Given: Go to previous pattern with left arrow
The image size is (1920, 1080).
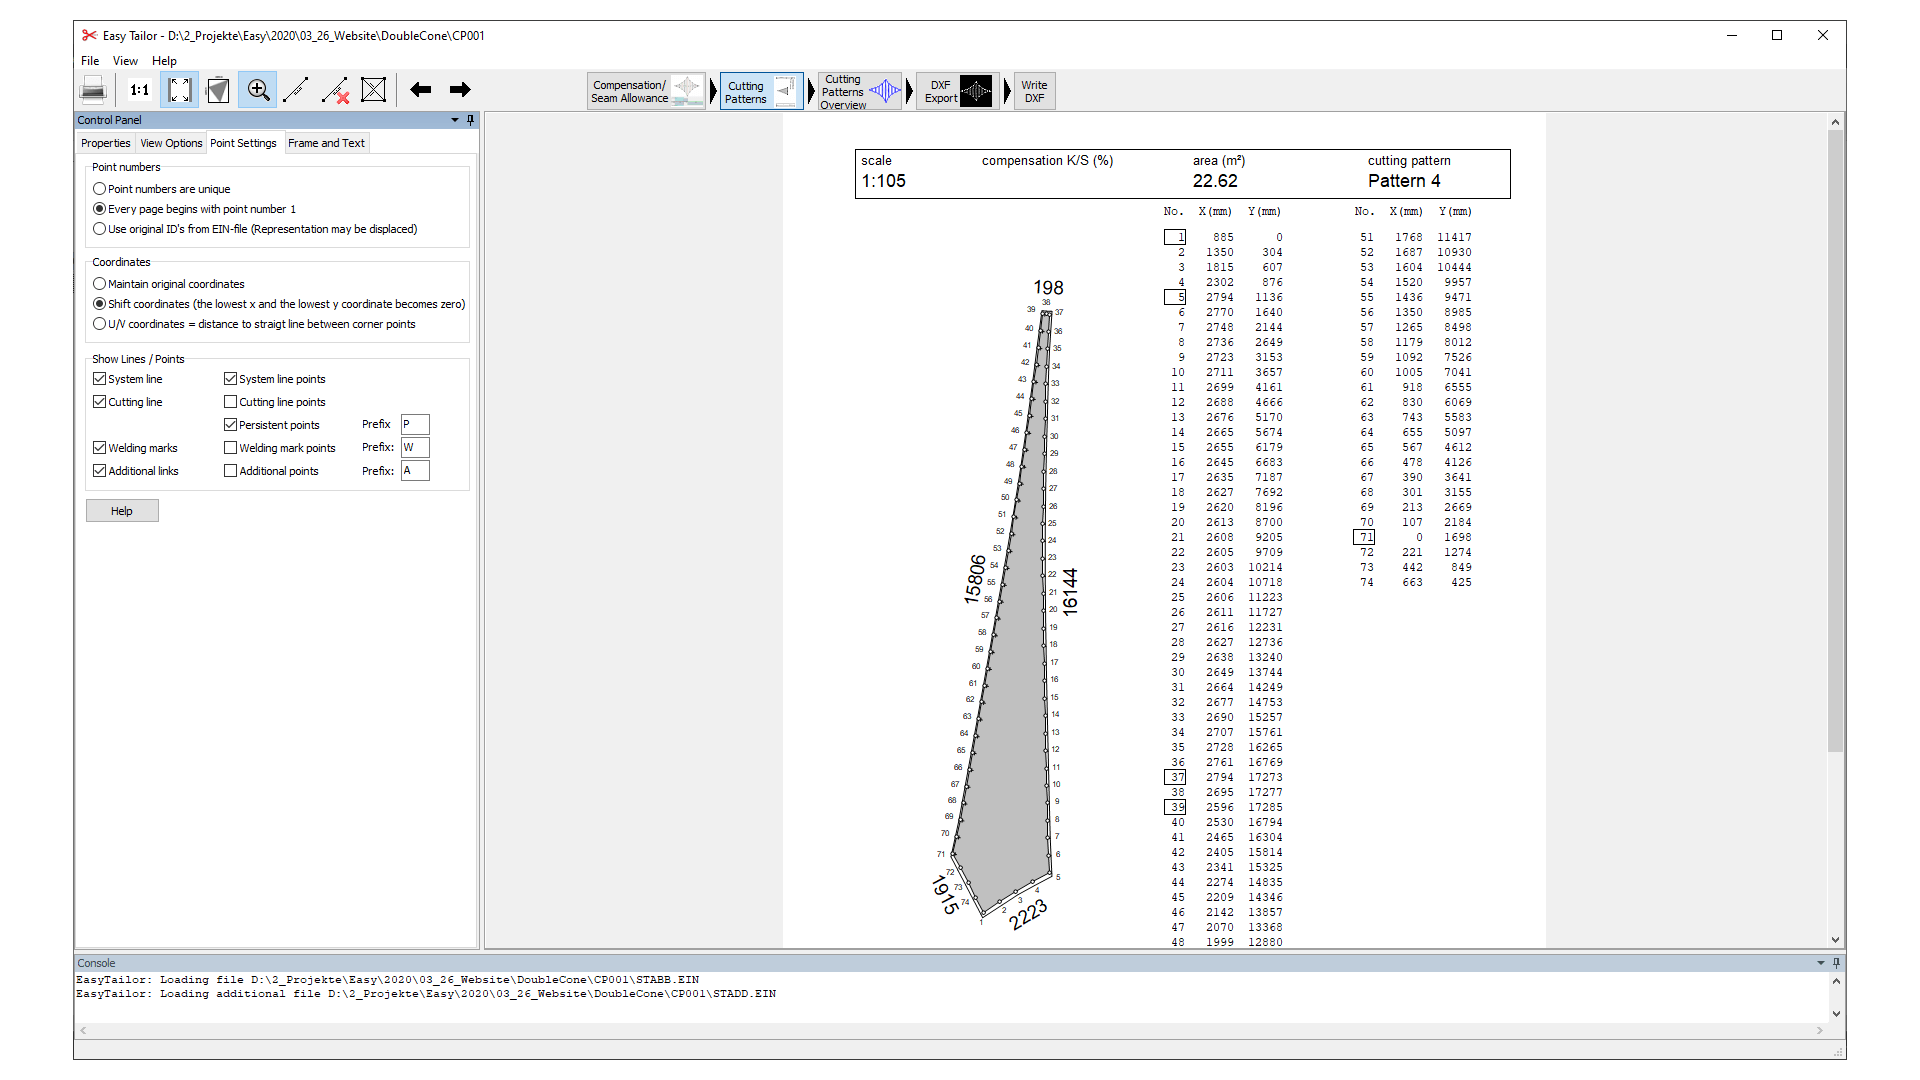Looking at the screenshot, I should [421, 90].
